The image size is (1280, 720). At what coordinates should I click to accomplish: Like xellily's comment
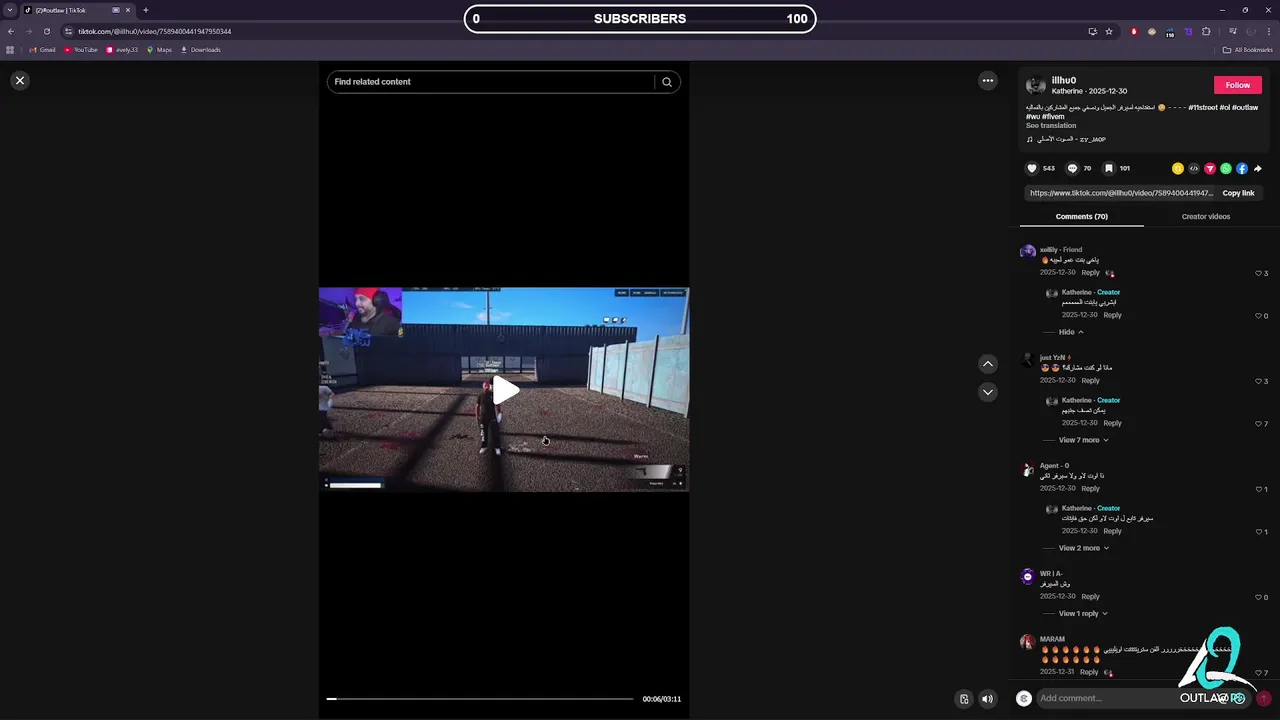coord(1259,273)
